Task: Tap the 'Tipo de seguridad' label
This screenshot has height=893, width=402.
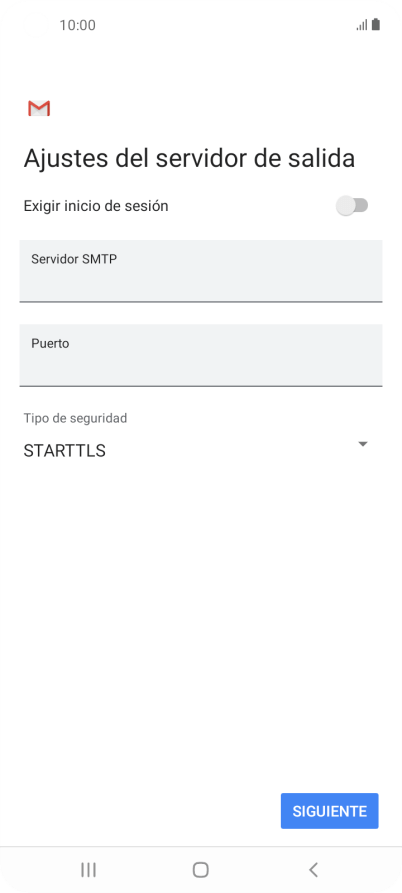Action: 75,418
